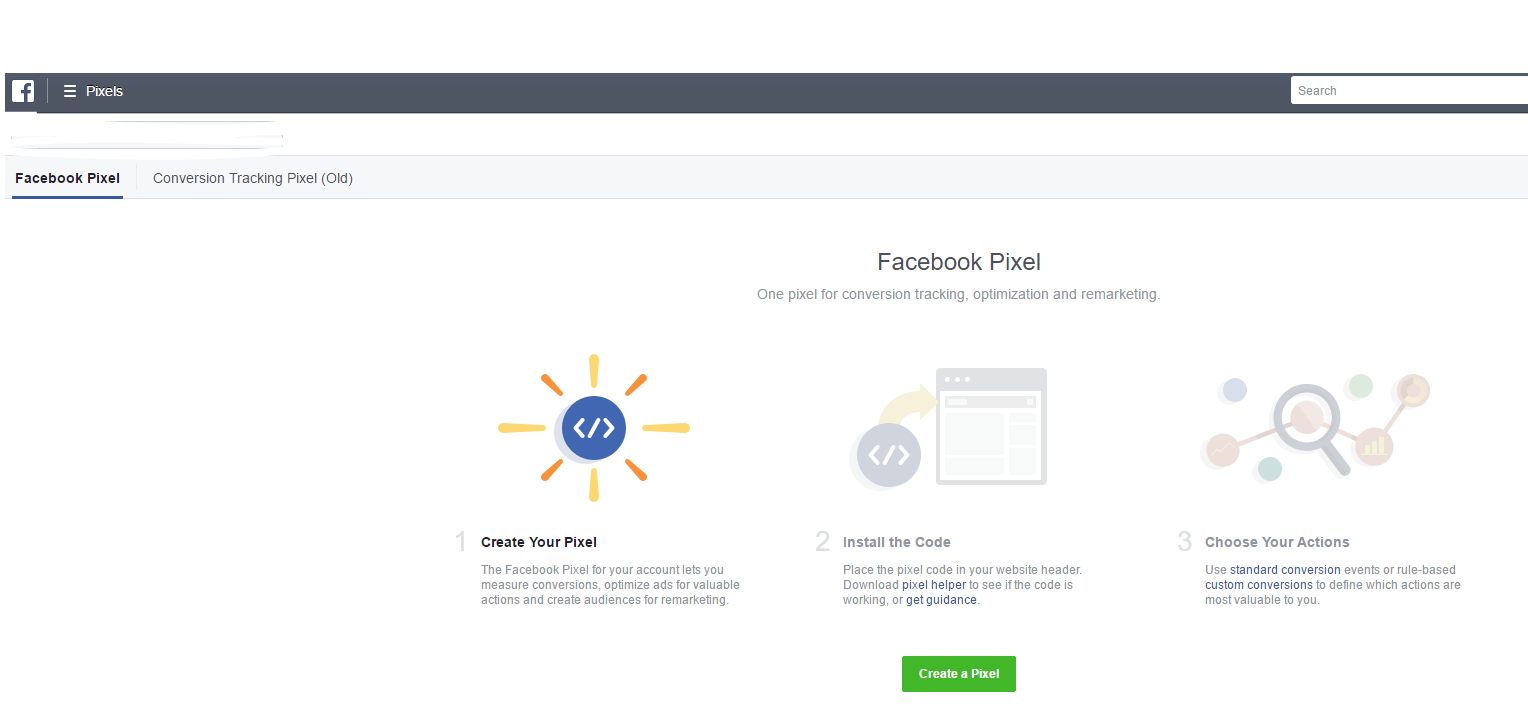Open the hamburger menu next to Pixels
Image resolution: width=1528 pixels, height=725 pixels.
(x=70, y=91)
